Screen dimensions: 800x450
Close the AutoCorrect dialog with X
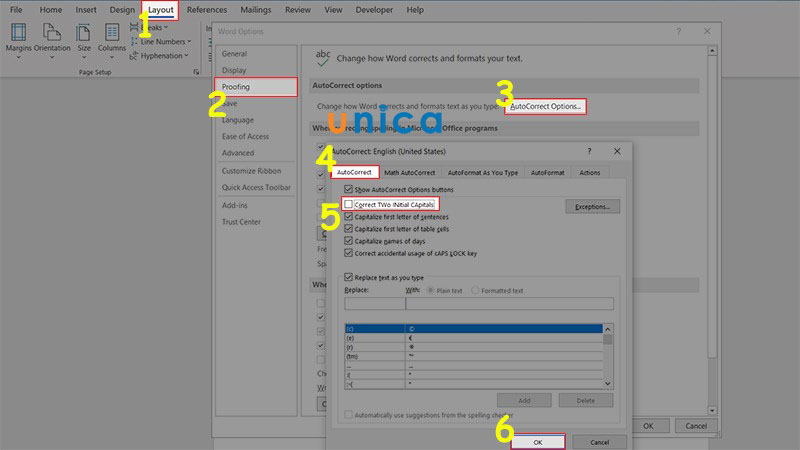[x=616, y=151]
